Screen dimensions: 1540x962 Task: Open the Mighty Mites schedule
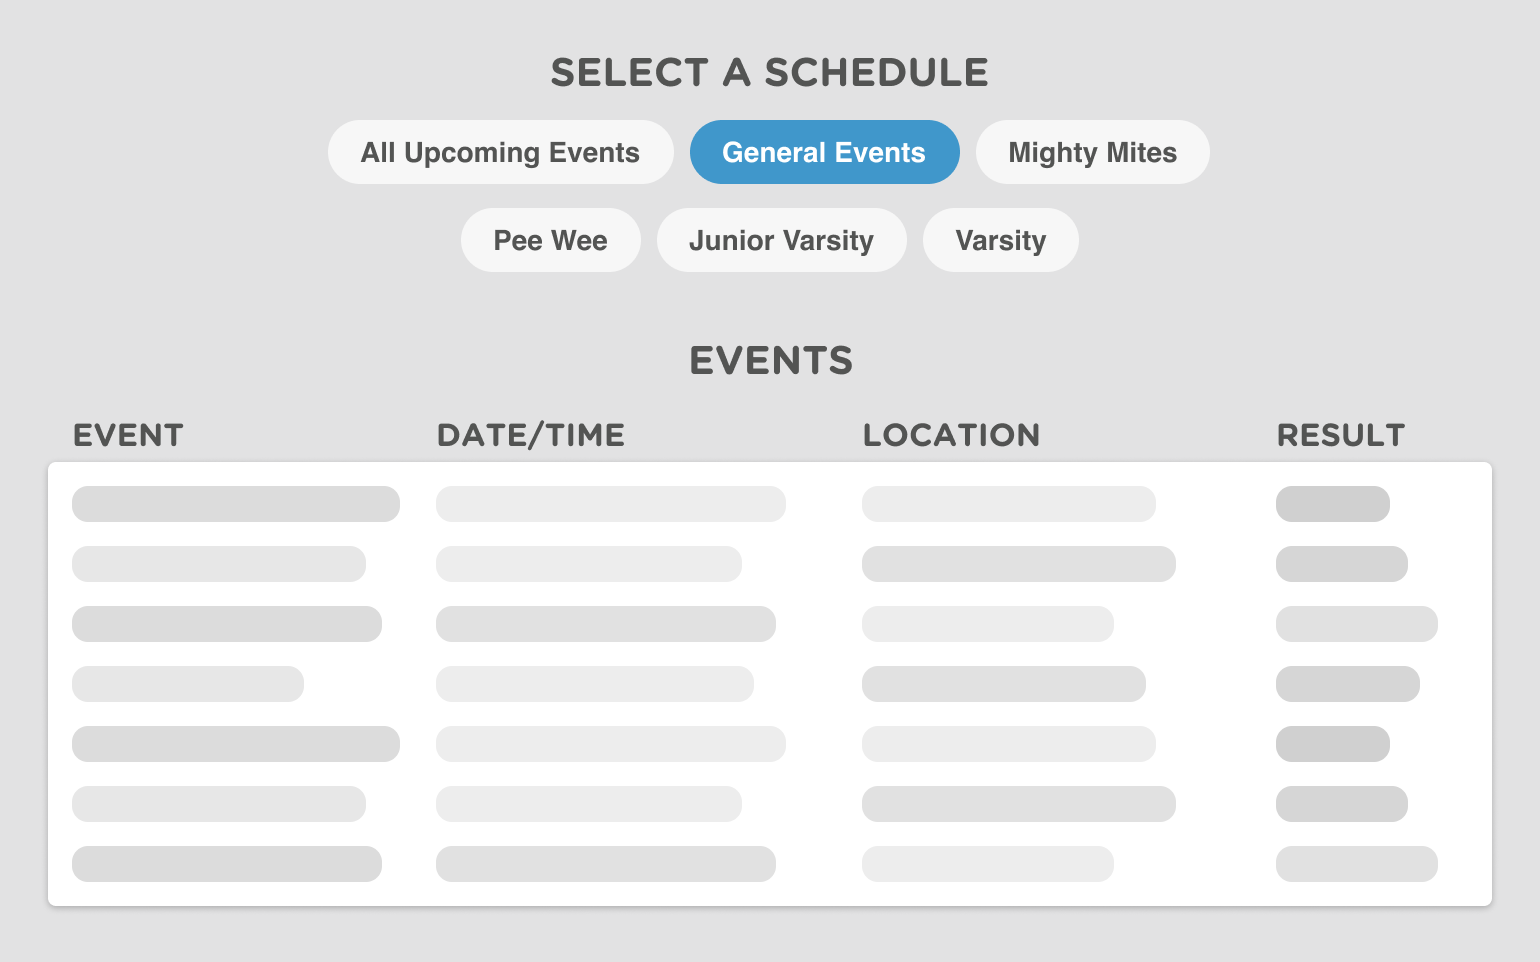coord(1092,152)
